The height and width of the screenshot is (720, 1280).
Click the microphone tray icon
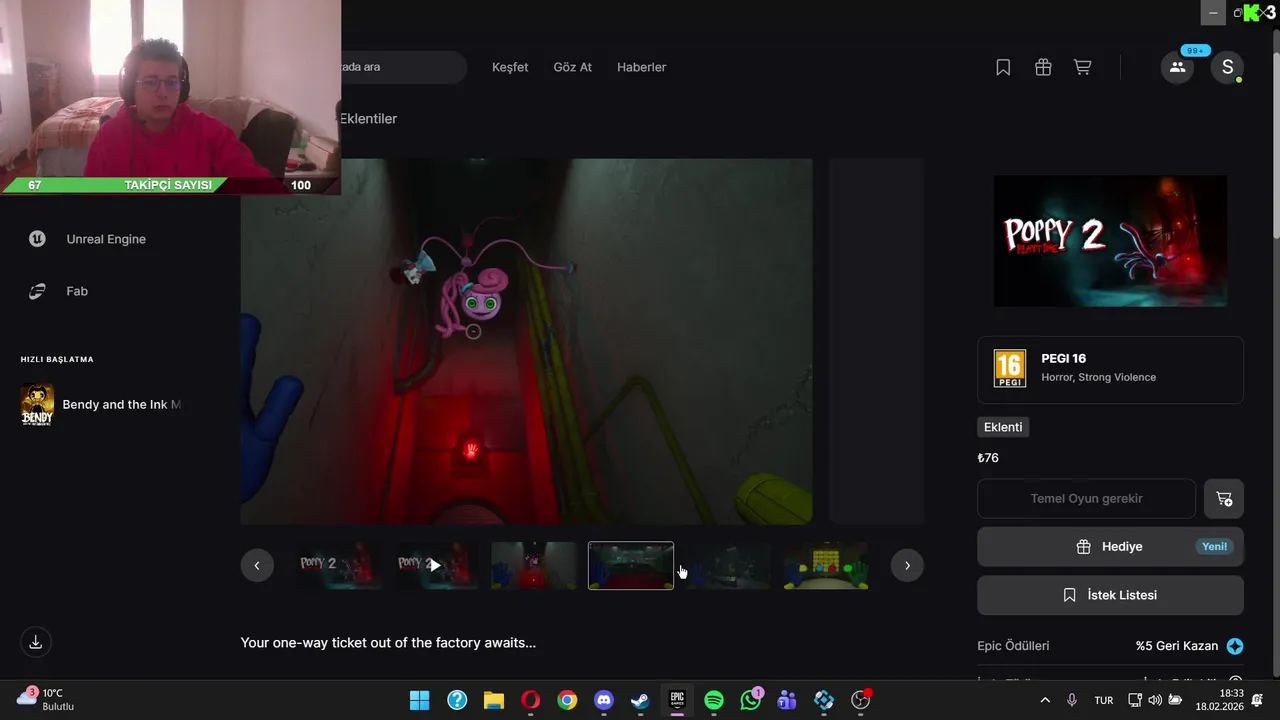tap(1072, 700)
